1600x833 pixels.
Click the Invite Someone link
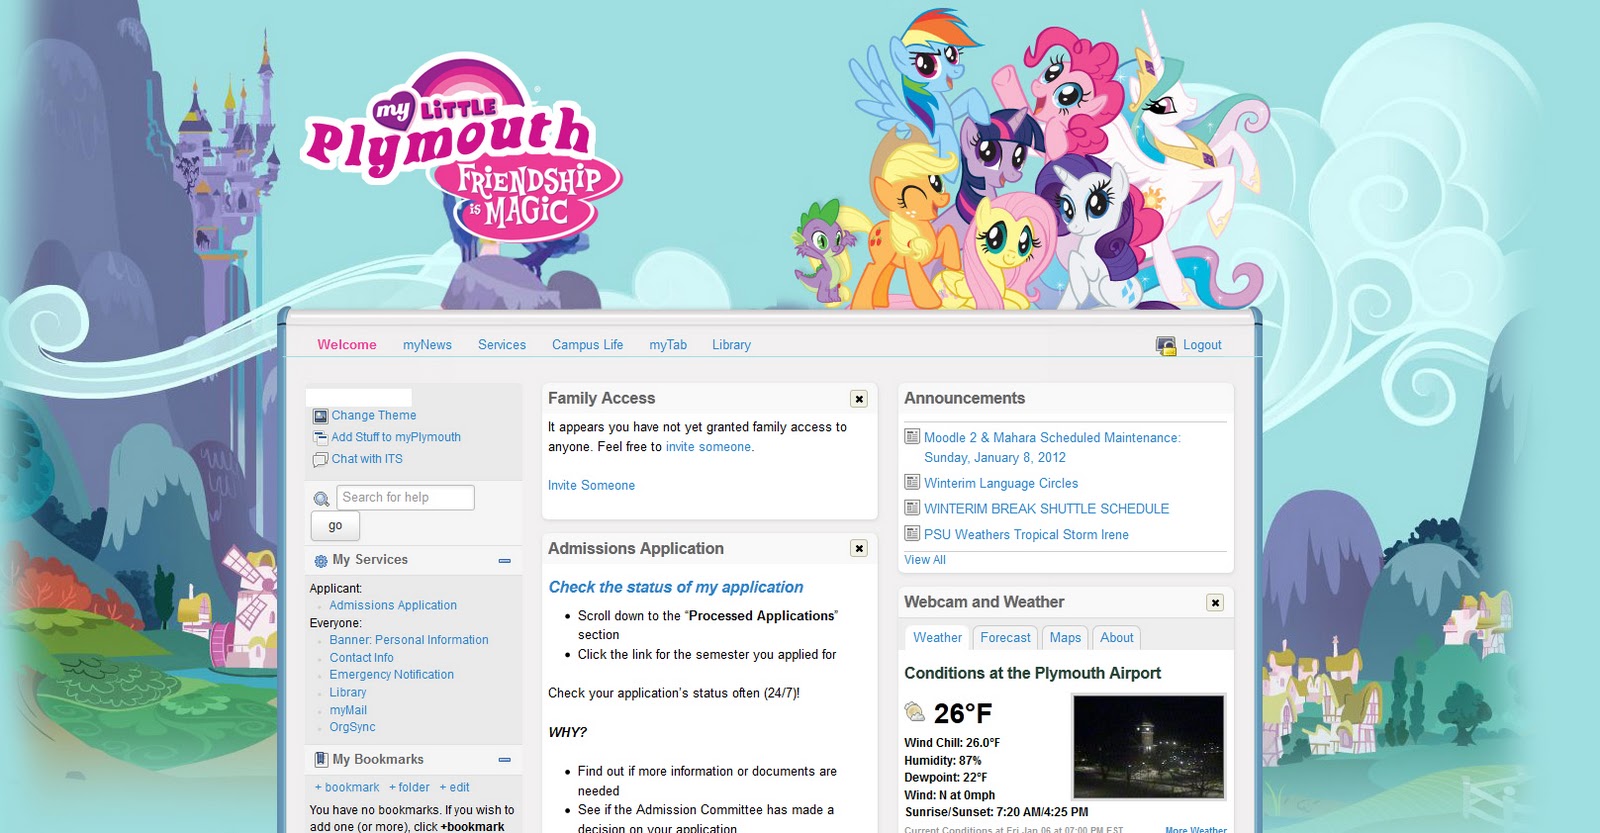point(591,486)
